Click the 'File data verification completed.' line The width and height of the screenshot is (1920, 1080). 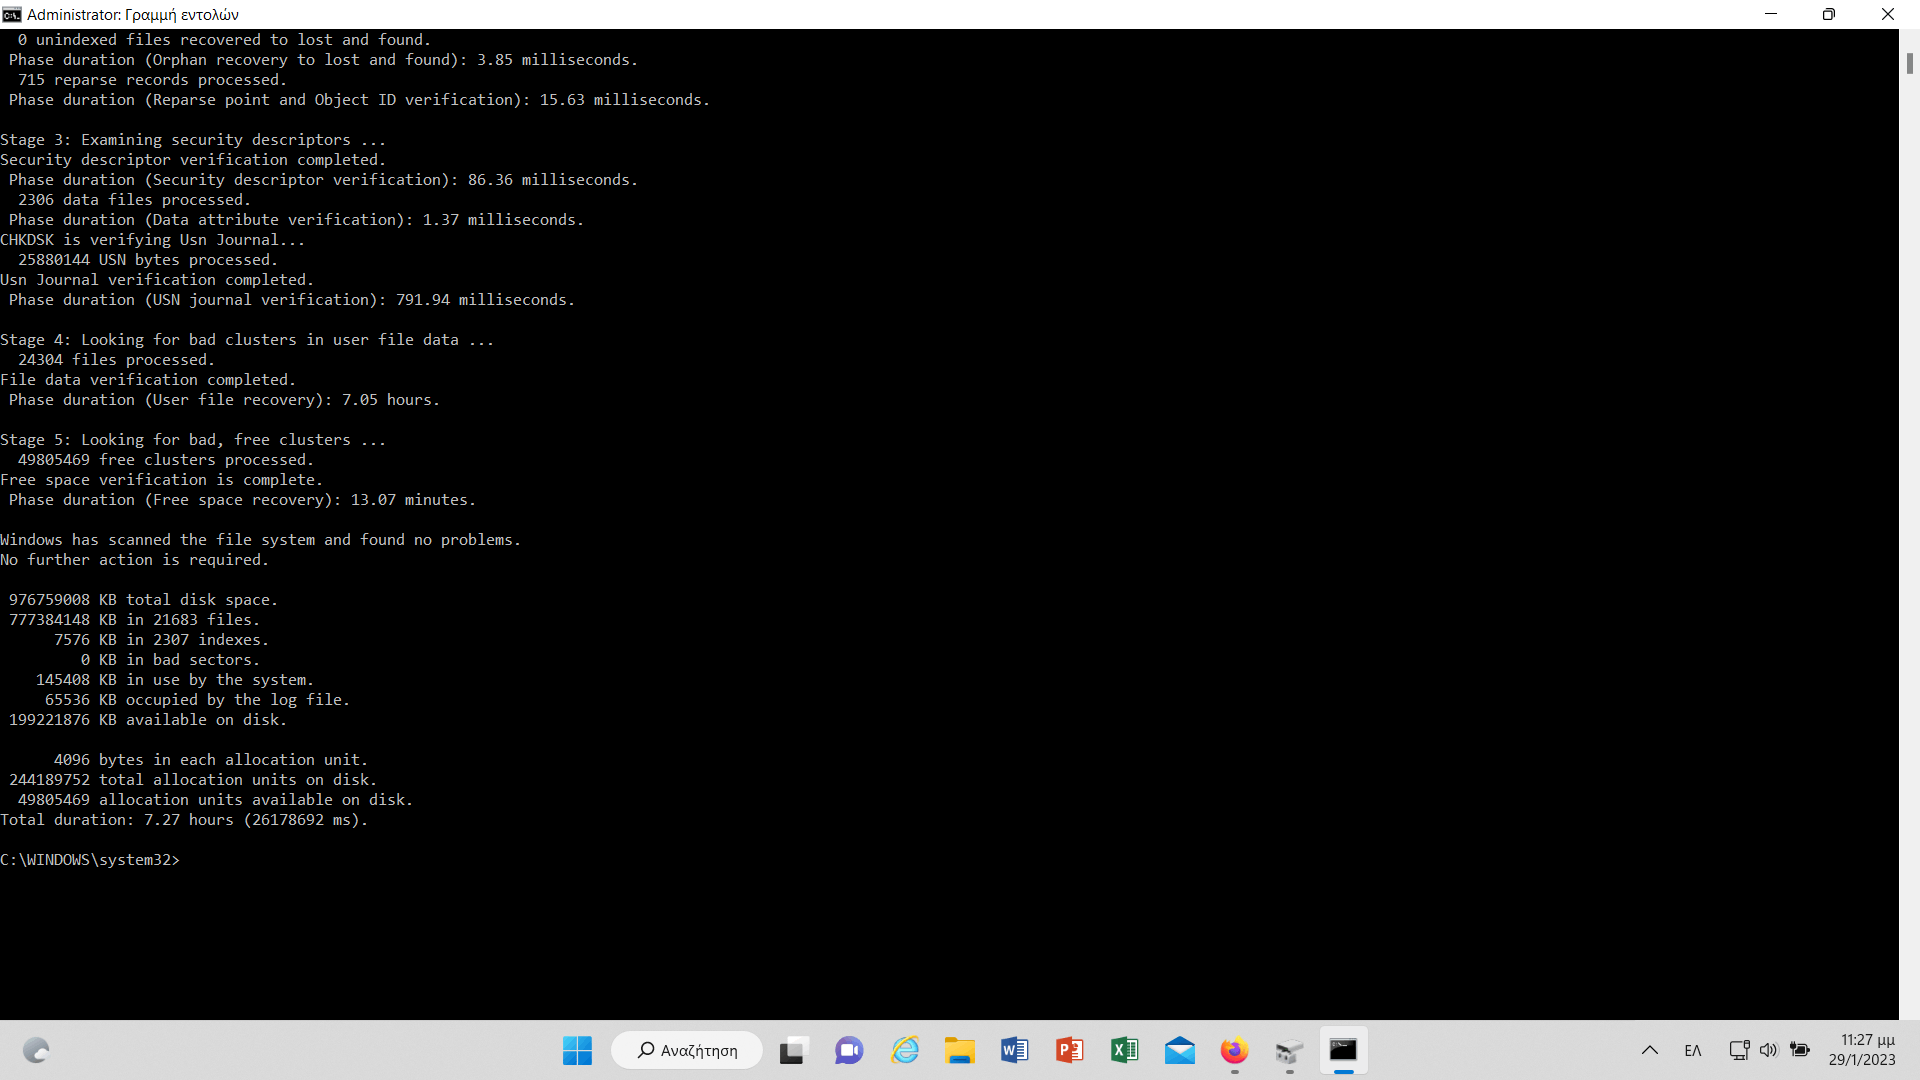148,380
